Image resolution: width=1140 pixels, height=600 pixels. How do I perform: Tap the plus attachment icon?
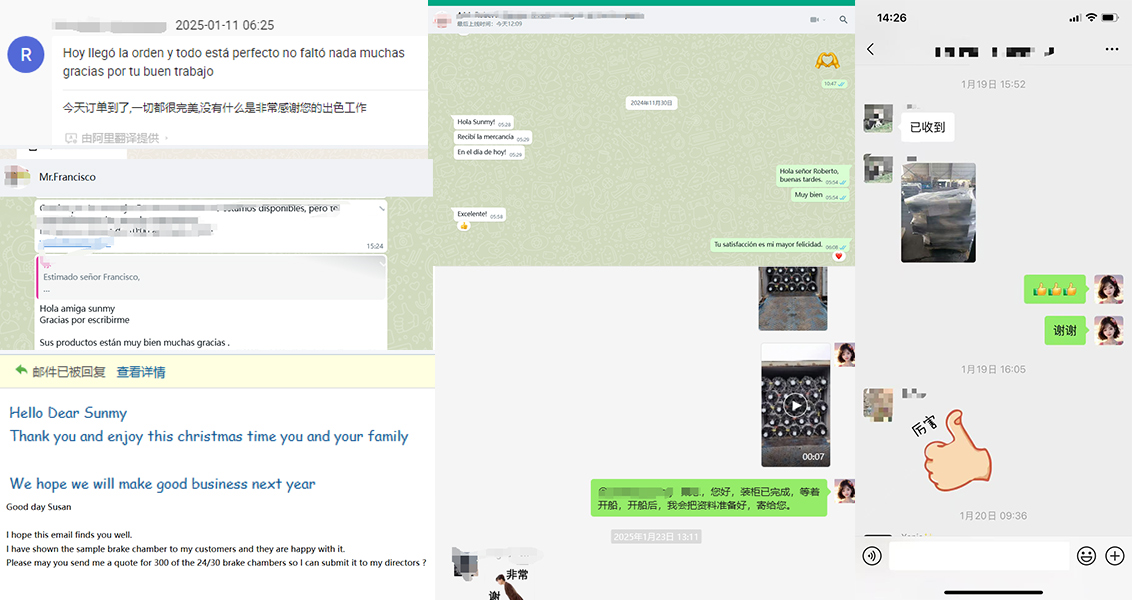click(1114, 556)
